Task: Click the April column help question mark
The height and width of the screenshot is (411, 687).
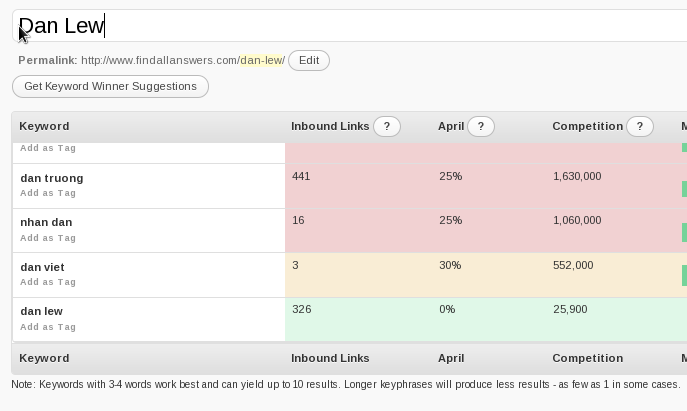Action: [x=481, y=127]
